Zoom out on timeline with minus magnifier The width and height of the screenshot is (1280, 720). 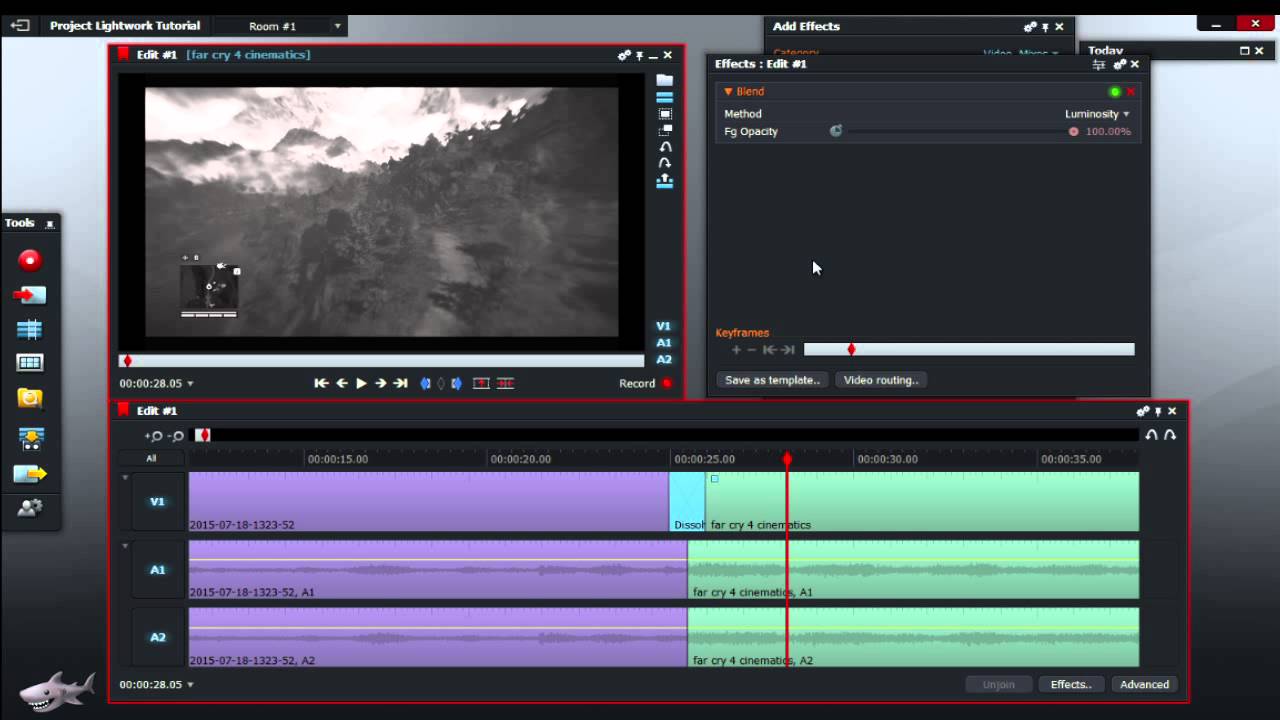[176, 436]
